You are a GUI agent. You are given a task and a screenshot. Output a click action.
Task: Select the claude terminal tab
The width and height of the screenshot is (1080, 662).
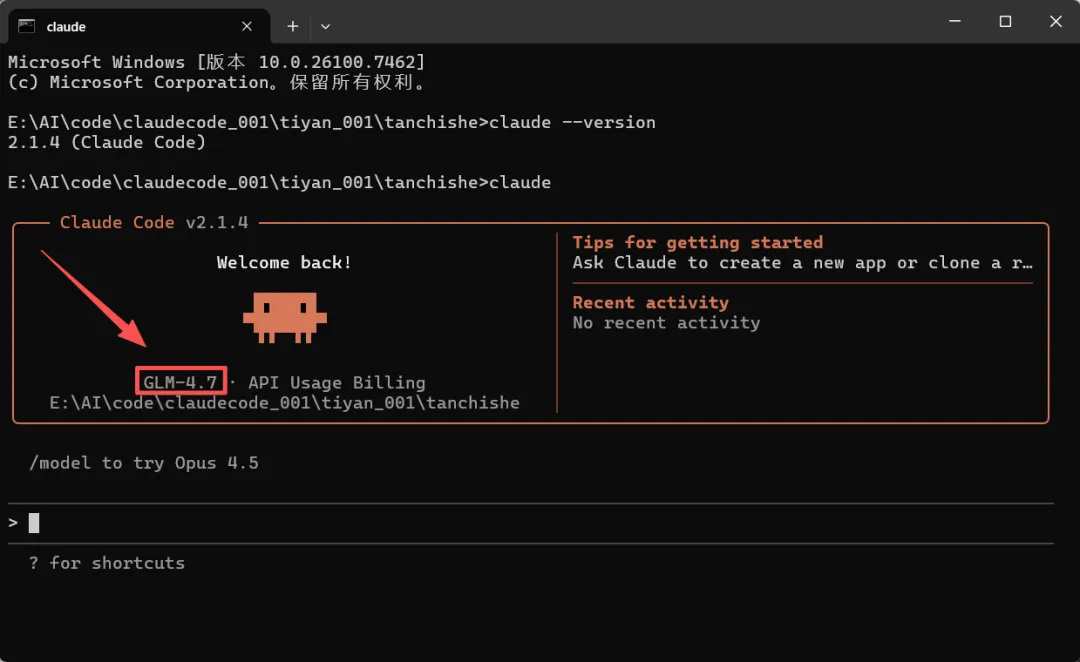tap(138, 26)
